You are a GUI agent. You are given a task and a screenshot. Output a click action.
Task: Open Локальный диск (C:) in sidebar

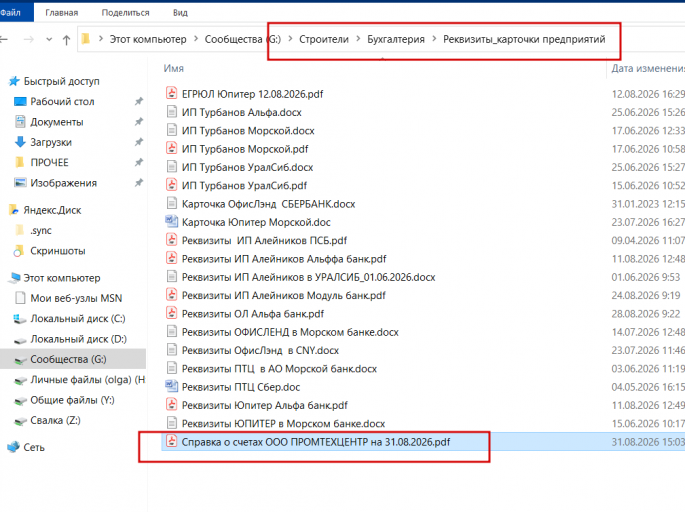click(78, 319)
